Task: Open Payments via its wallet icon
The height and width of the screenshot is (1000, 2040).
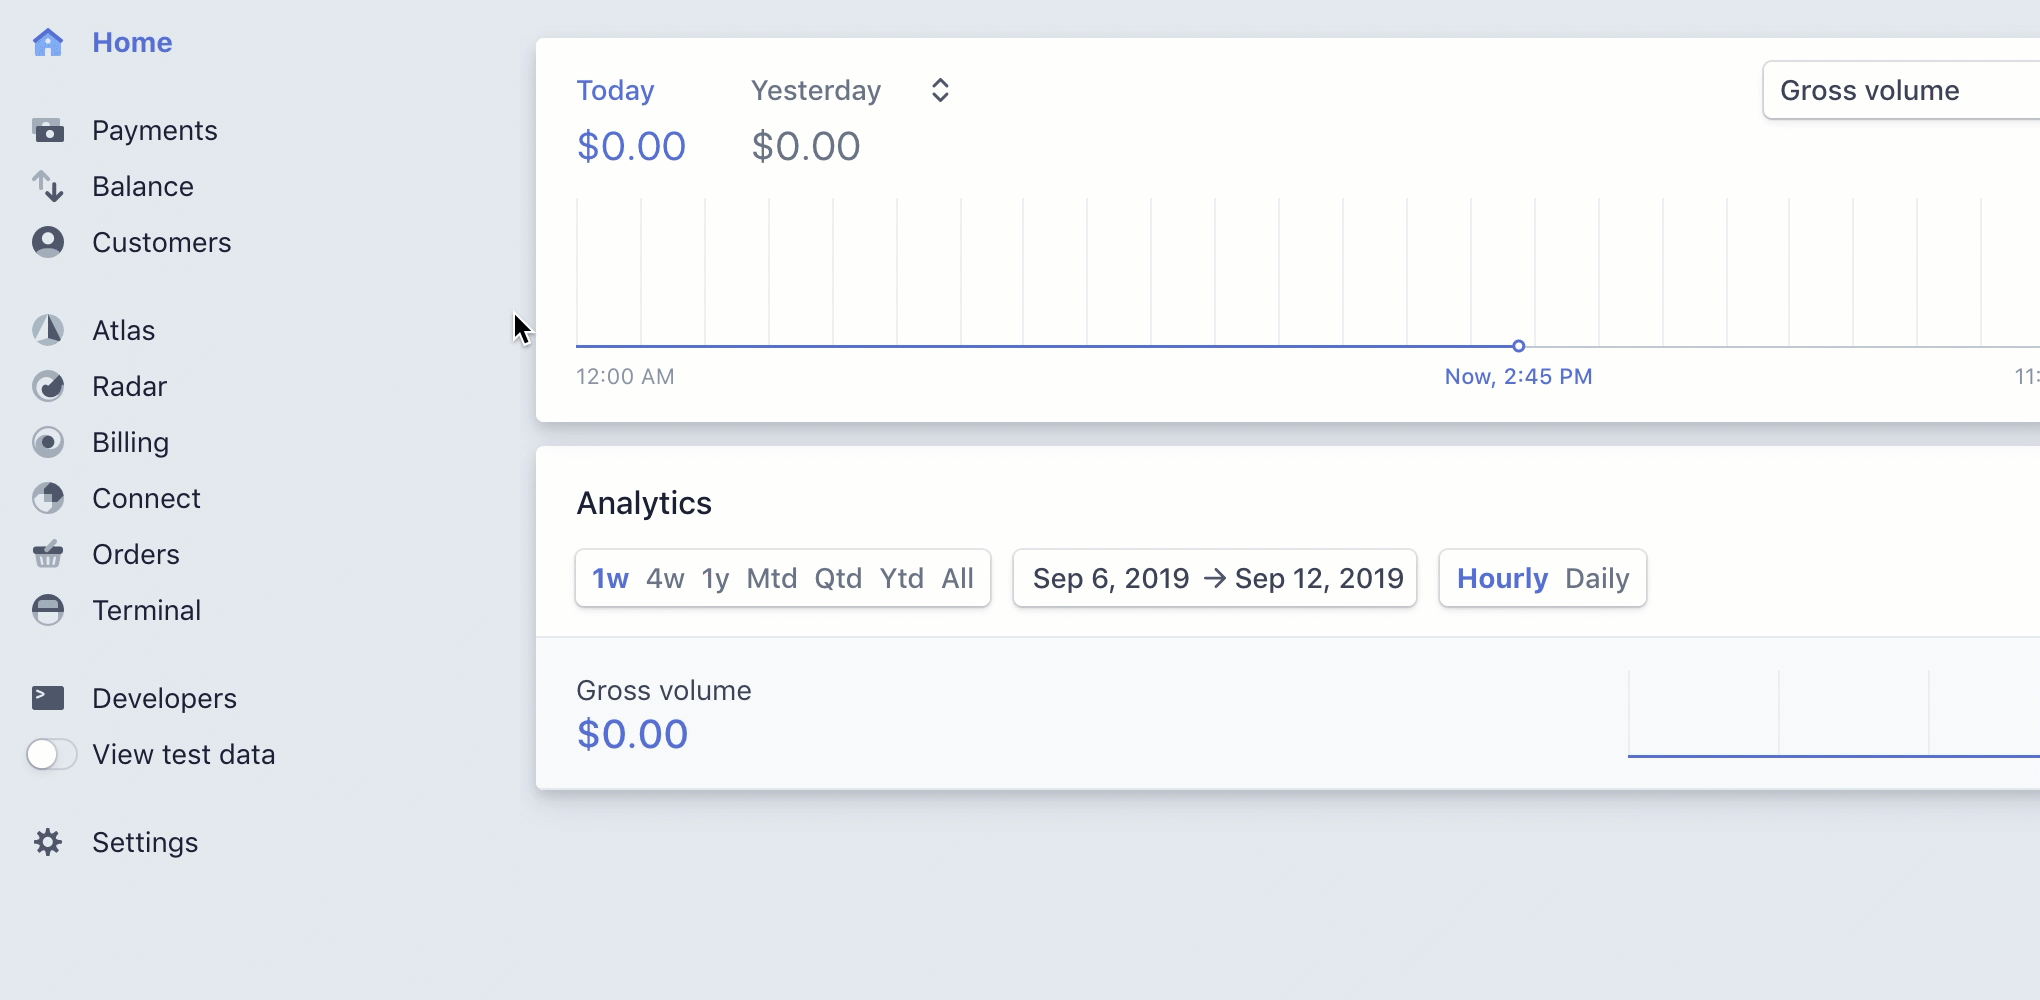Action: coord(48,131)
